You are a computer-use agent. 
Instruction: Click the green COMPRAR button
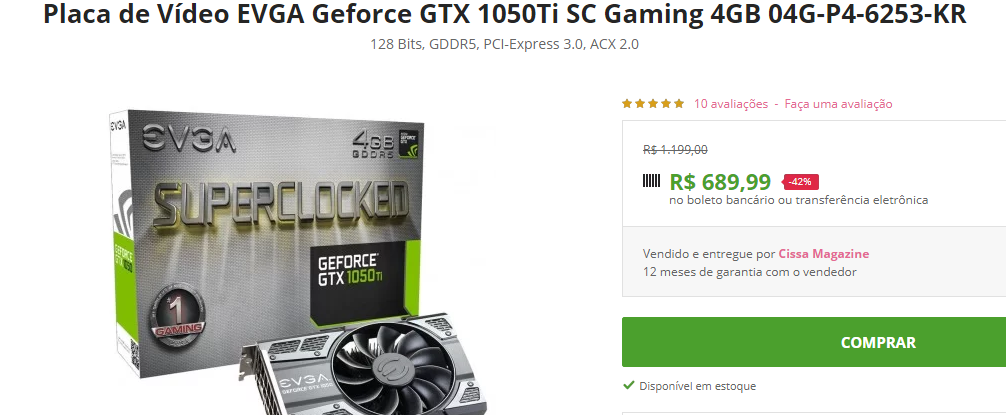click(814, 342)
